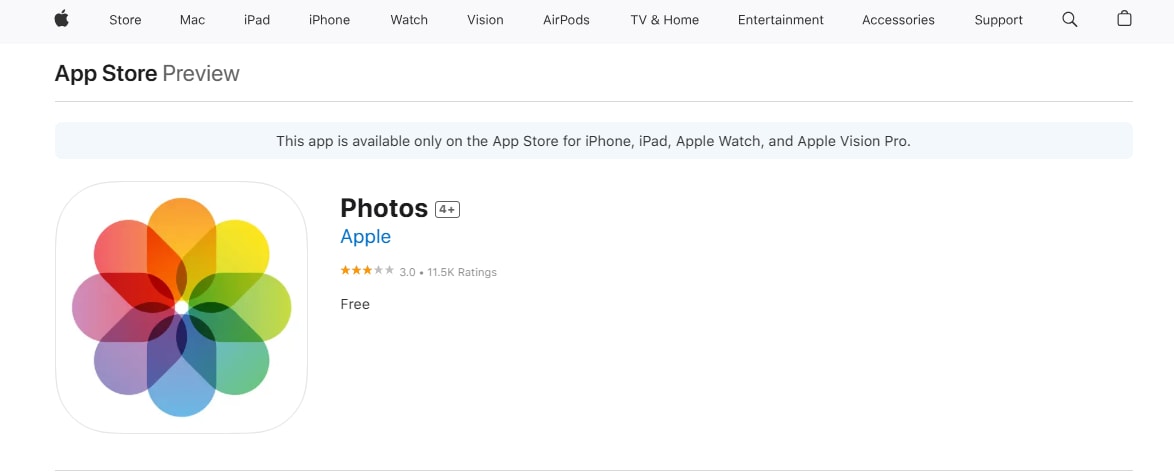
Task: Click the 4+ age rating badge
Action: coord(447,209)
